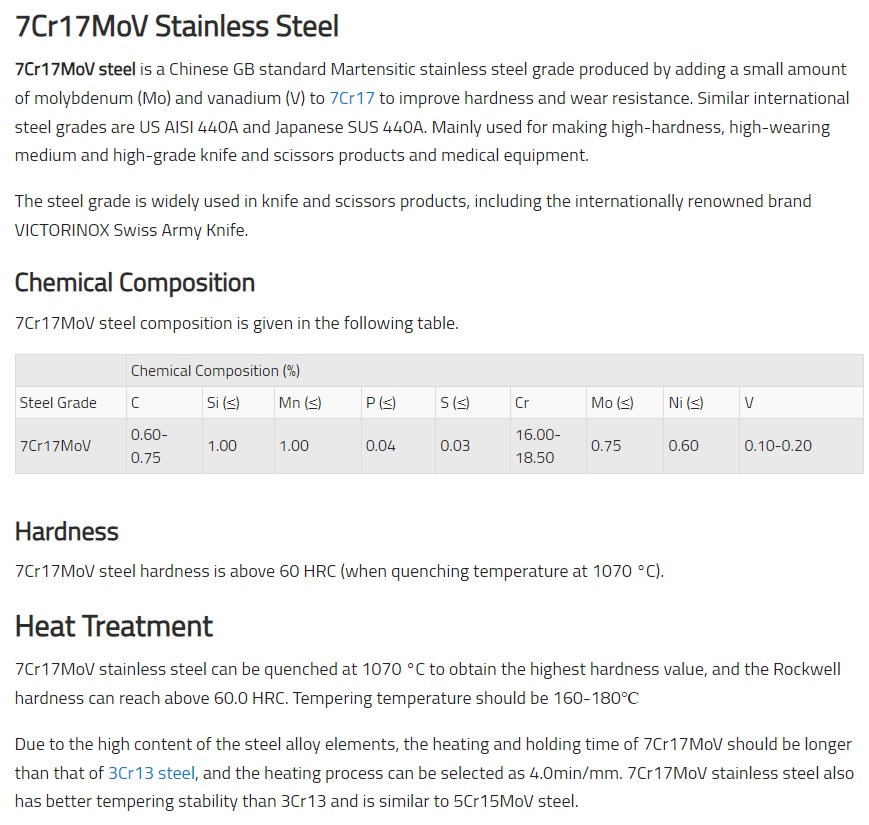Click the bold 7Cr17MoV steel intro text
This screenshot has width=869, height=825.
point(75,69)
